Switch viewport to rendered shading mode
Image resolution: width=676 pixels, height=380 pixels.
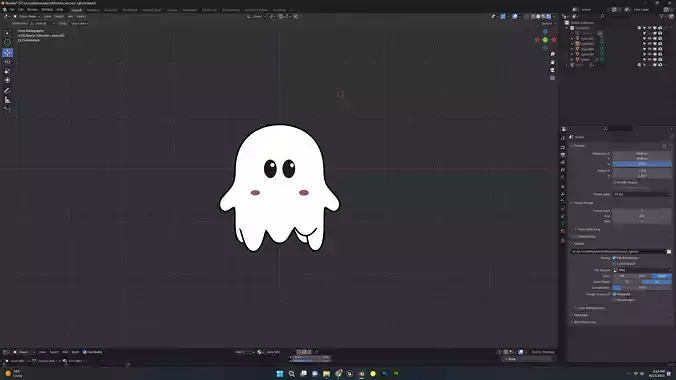[x=548, y=16]
